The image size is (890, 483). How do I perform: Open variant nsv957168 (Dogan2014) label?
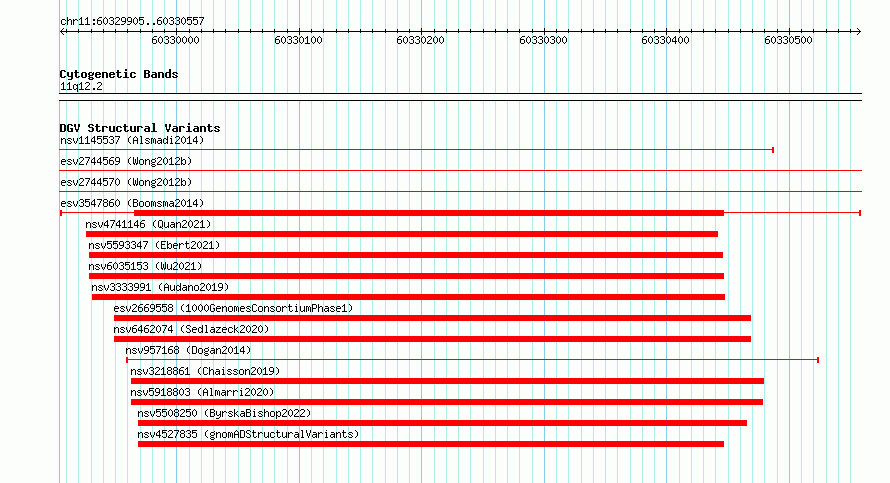click(188, 350)
